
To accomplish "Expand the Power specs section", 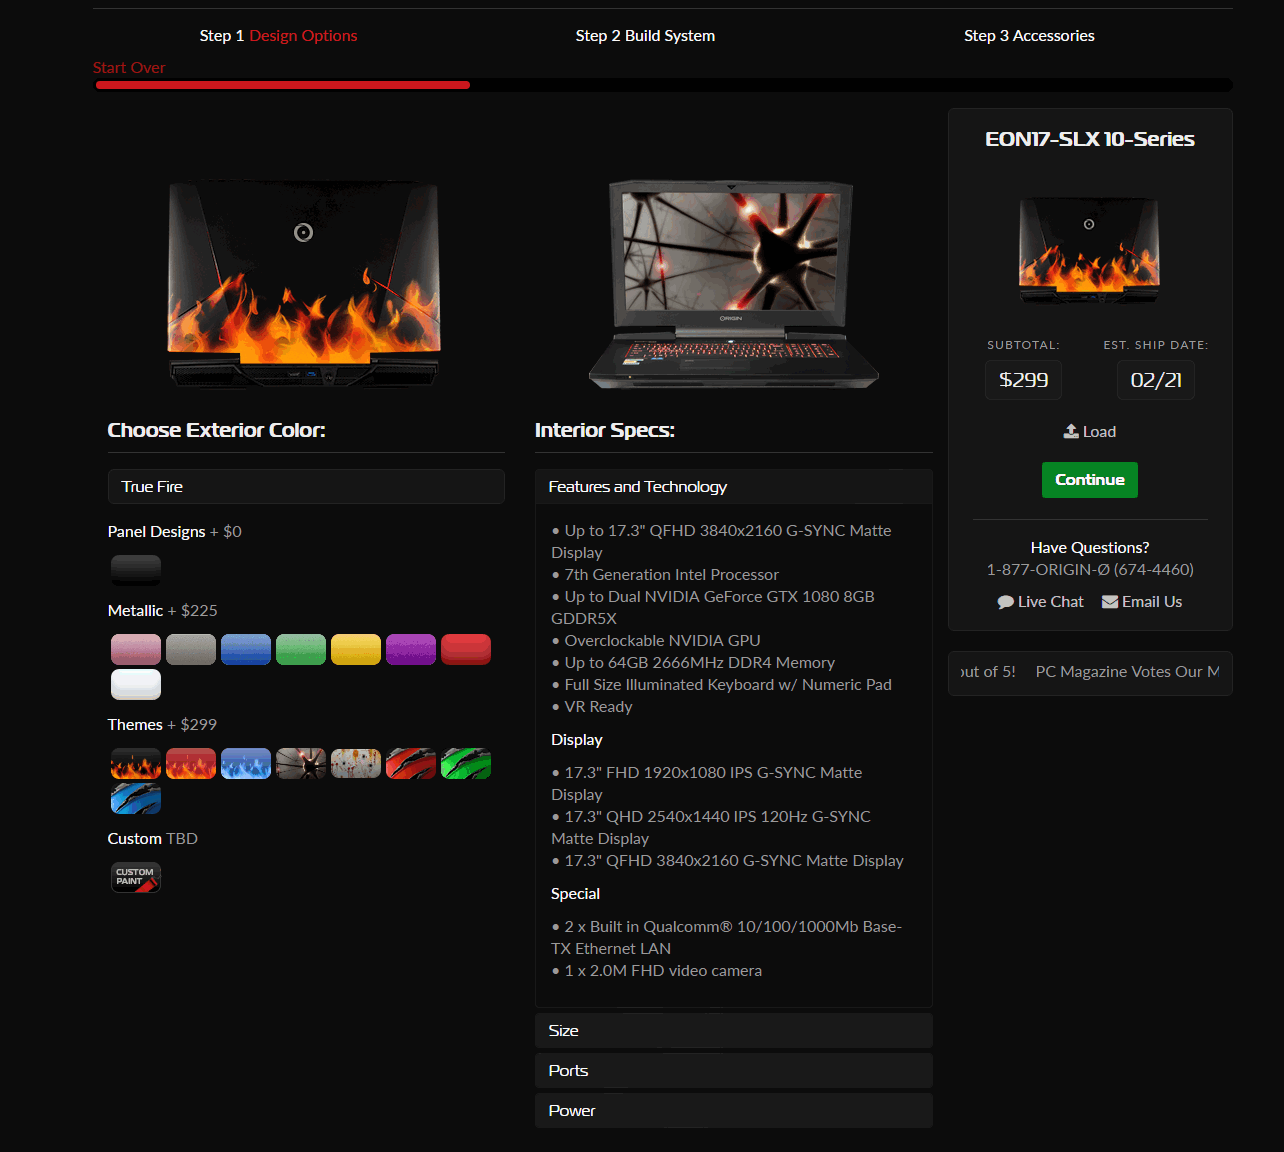I will click(x=734, y=1111).
